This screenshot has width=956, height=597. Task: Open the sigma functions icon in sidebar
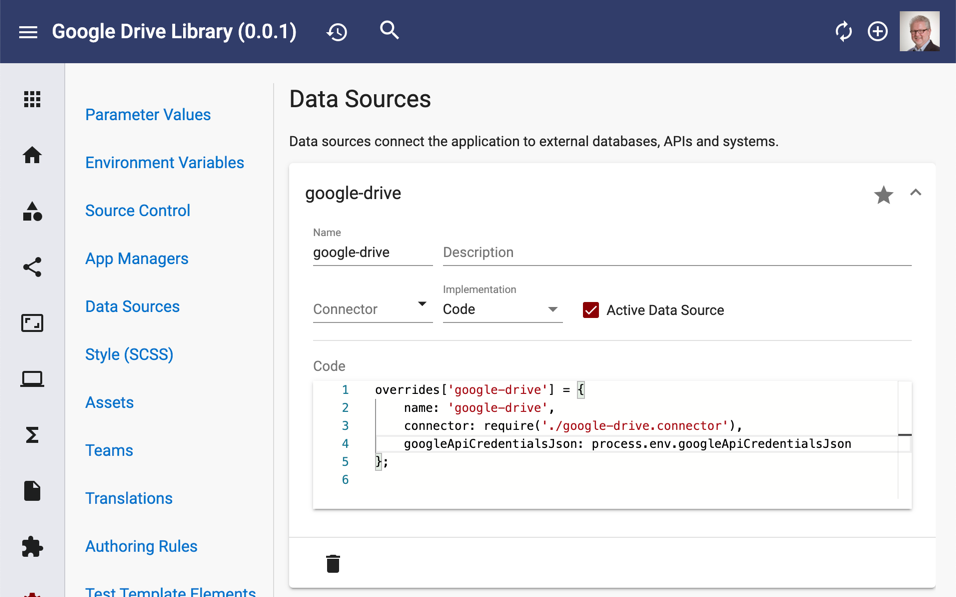[x=32, y=435]
